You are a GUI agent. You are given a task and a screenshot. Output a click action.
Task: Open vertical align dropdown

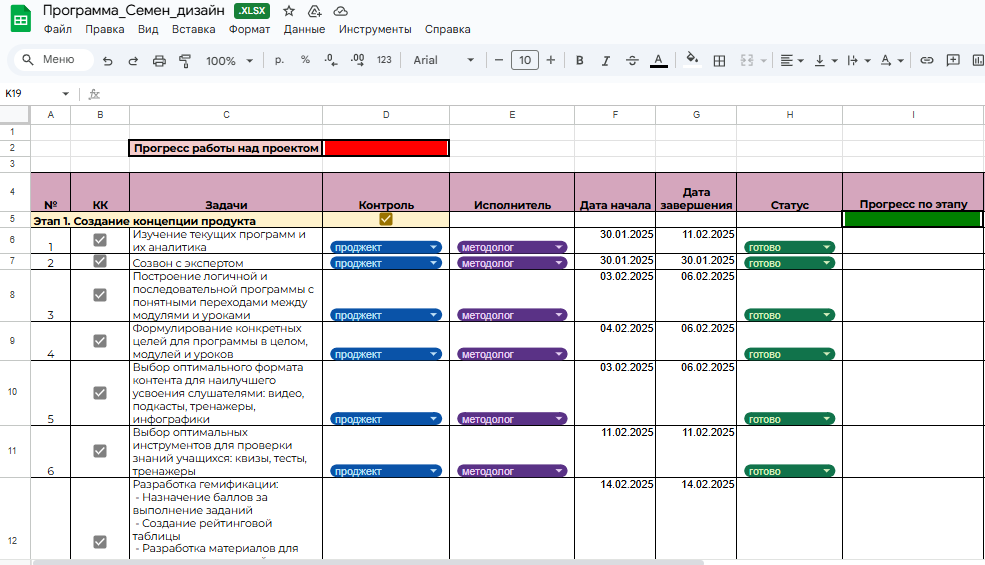click(x=825, y=60)
